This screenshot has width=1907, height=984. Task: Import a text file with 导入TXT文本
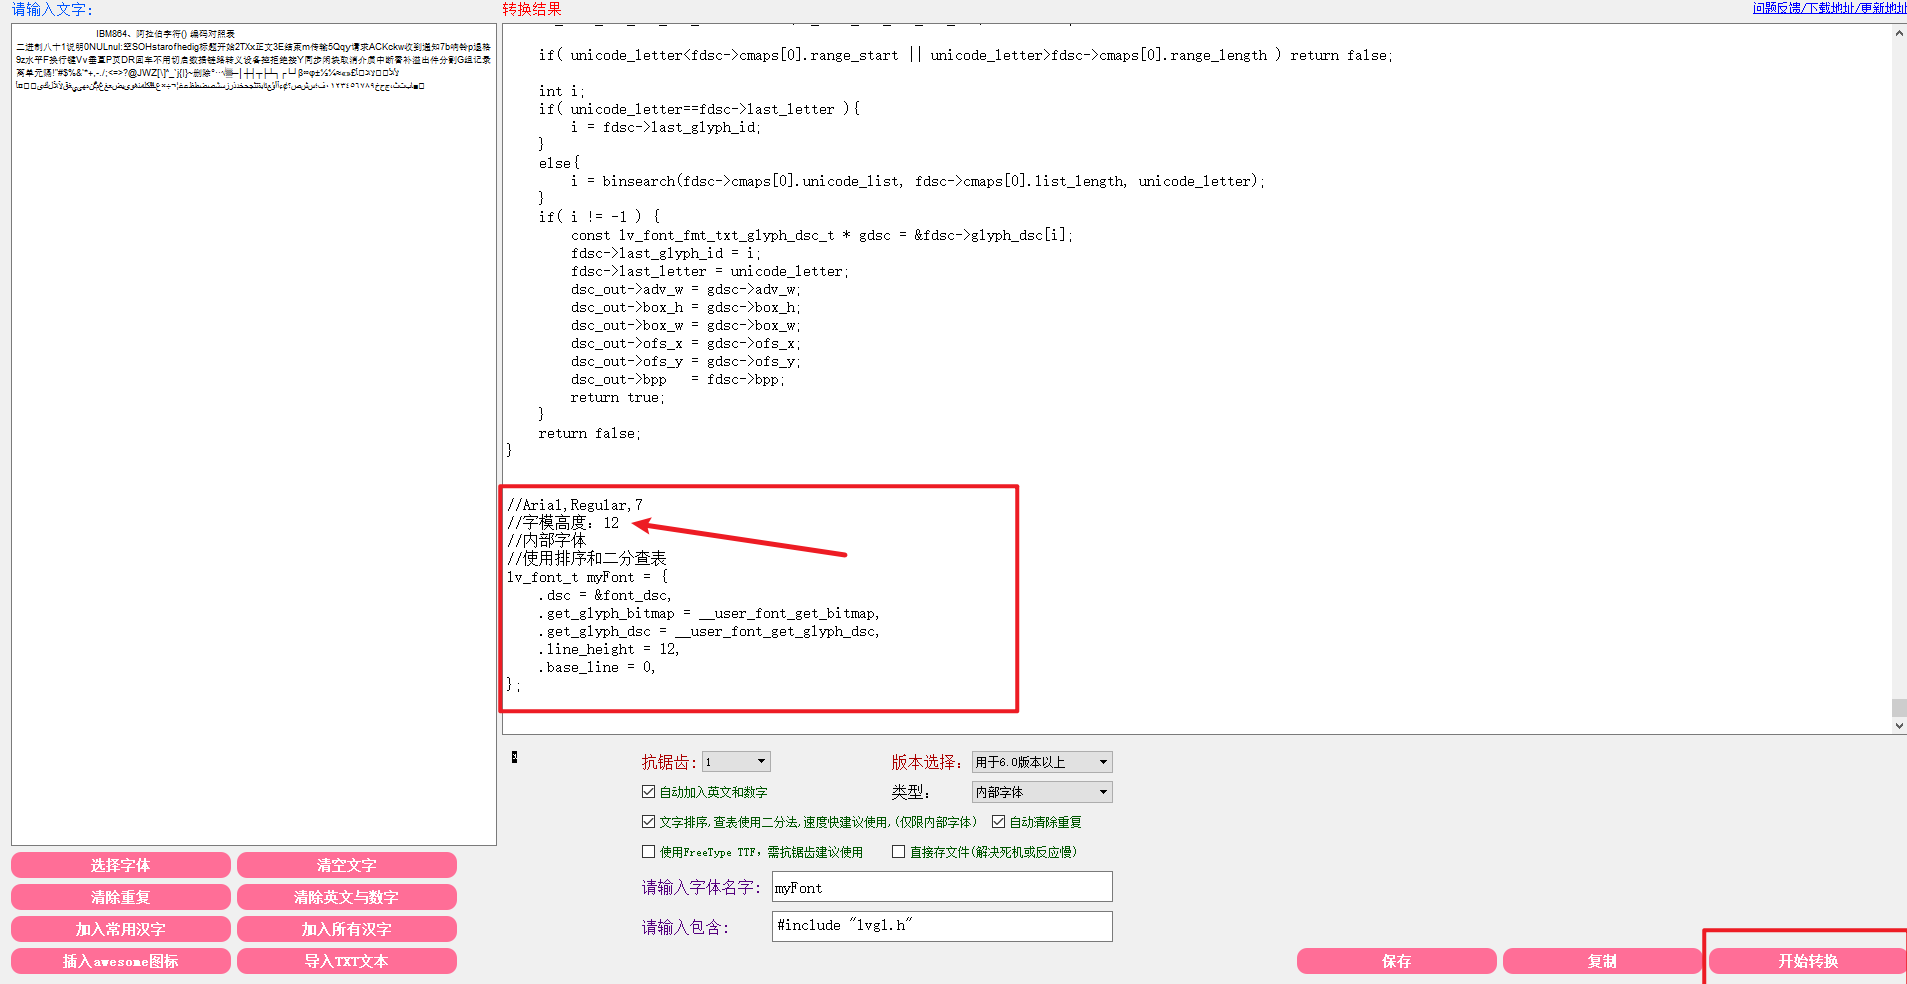coord(347,961)
